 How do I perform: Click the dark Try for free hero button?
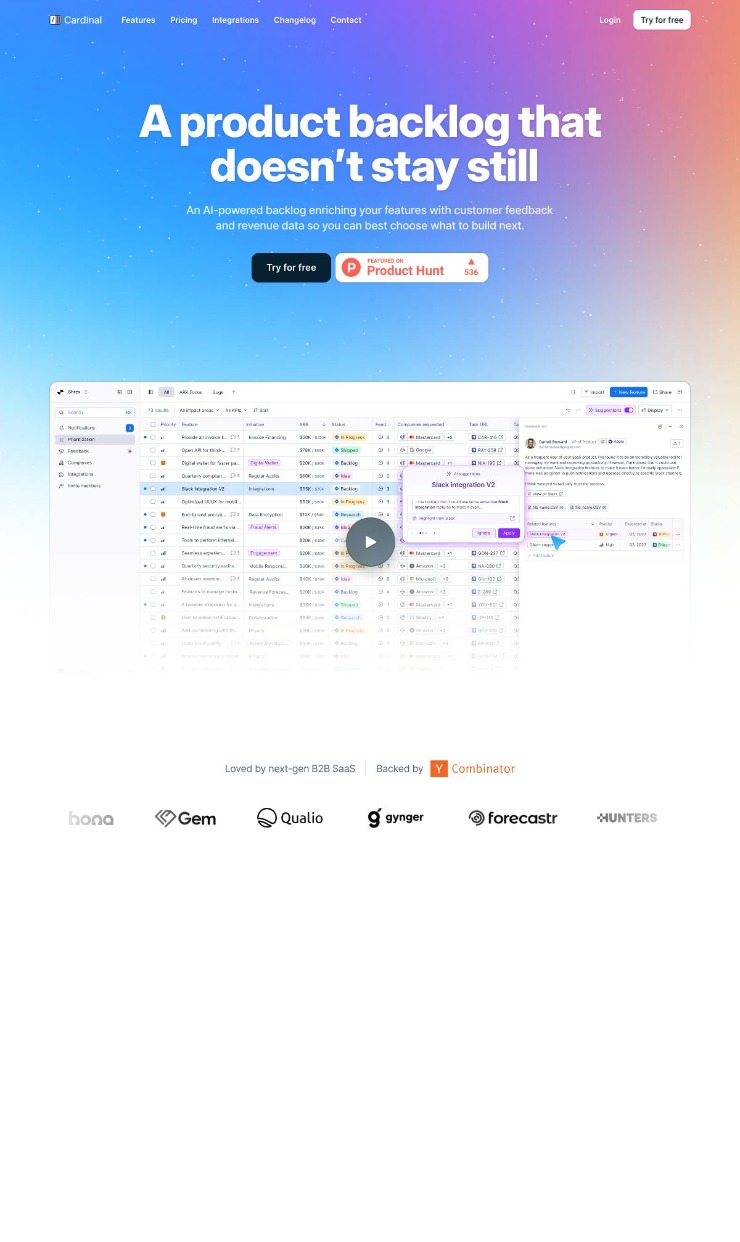coord(291,268)
